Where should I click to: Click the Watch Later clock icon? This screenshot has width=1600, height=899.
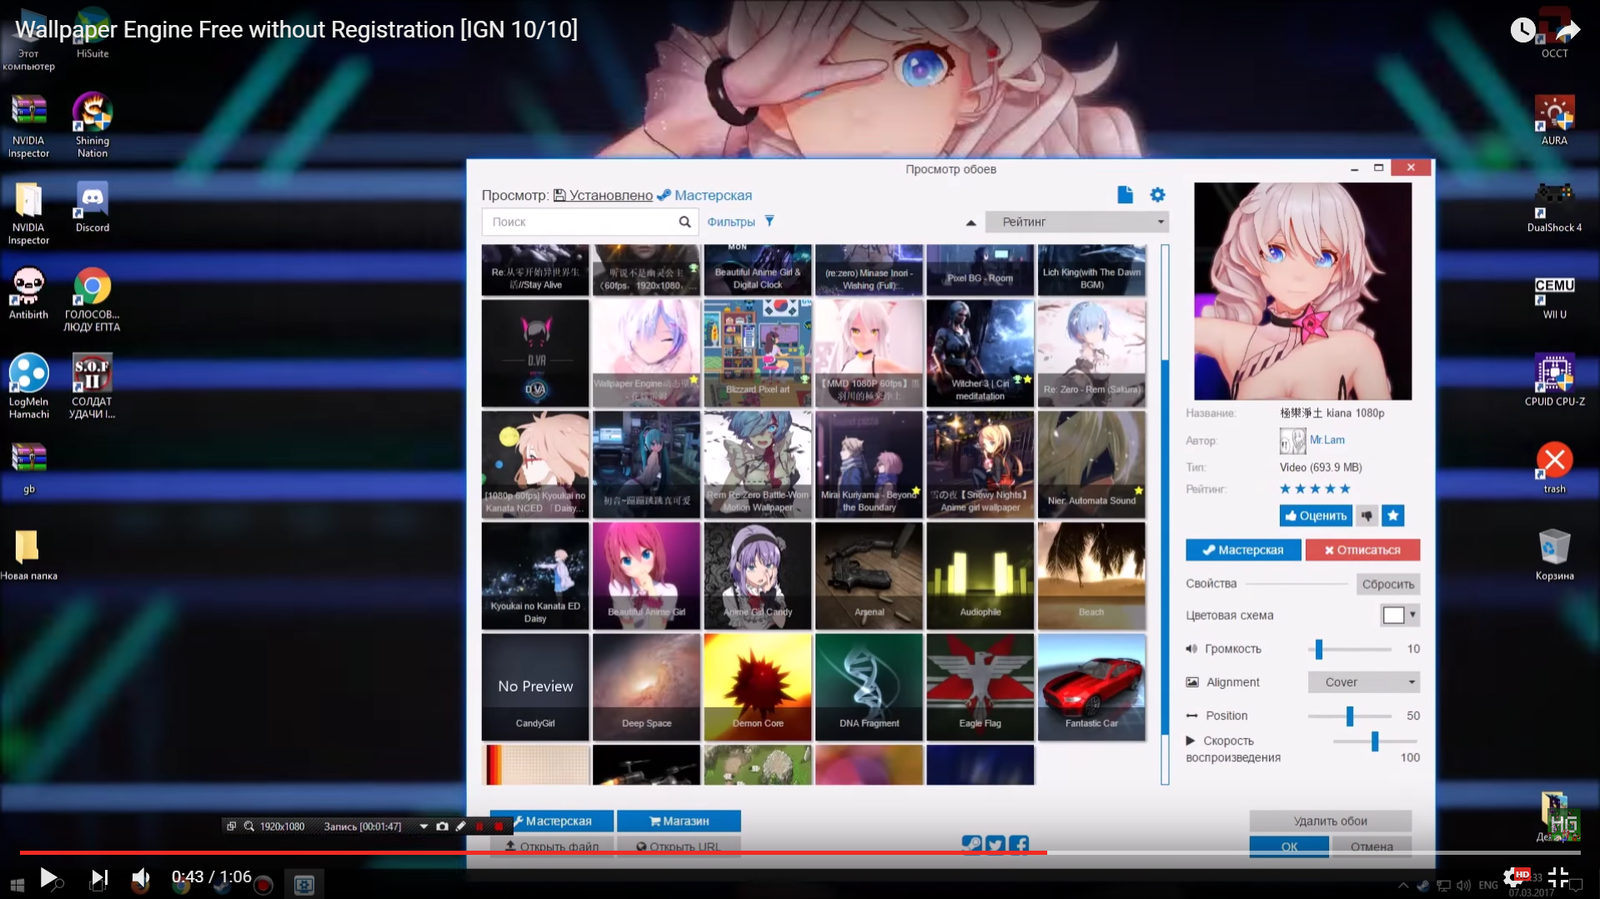[x=1523, y=30]
